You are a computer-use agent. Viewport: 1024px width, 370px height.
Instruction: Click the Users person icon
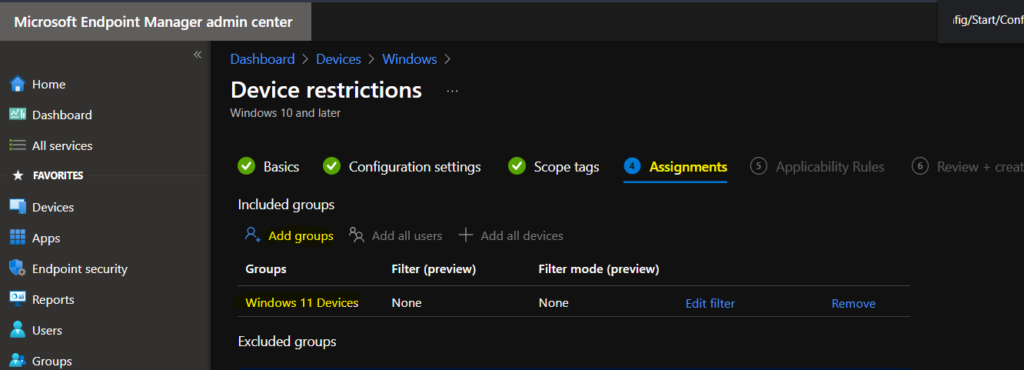pyautogui.click(x=18, y=330)
